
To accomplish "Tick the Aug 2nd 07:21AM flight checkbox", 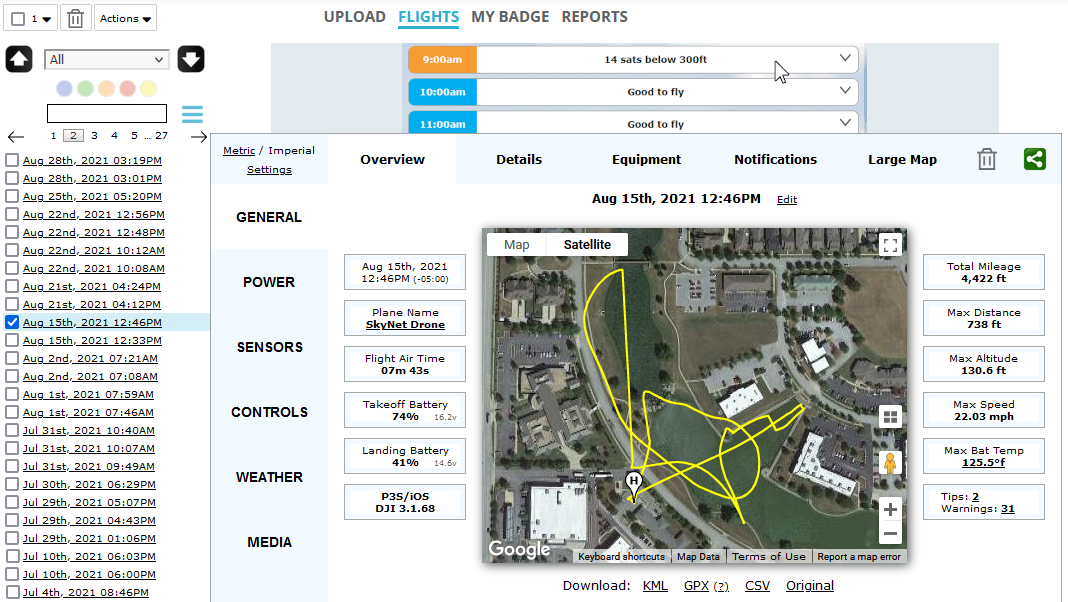I will click(12, 358).
